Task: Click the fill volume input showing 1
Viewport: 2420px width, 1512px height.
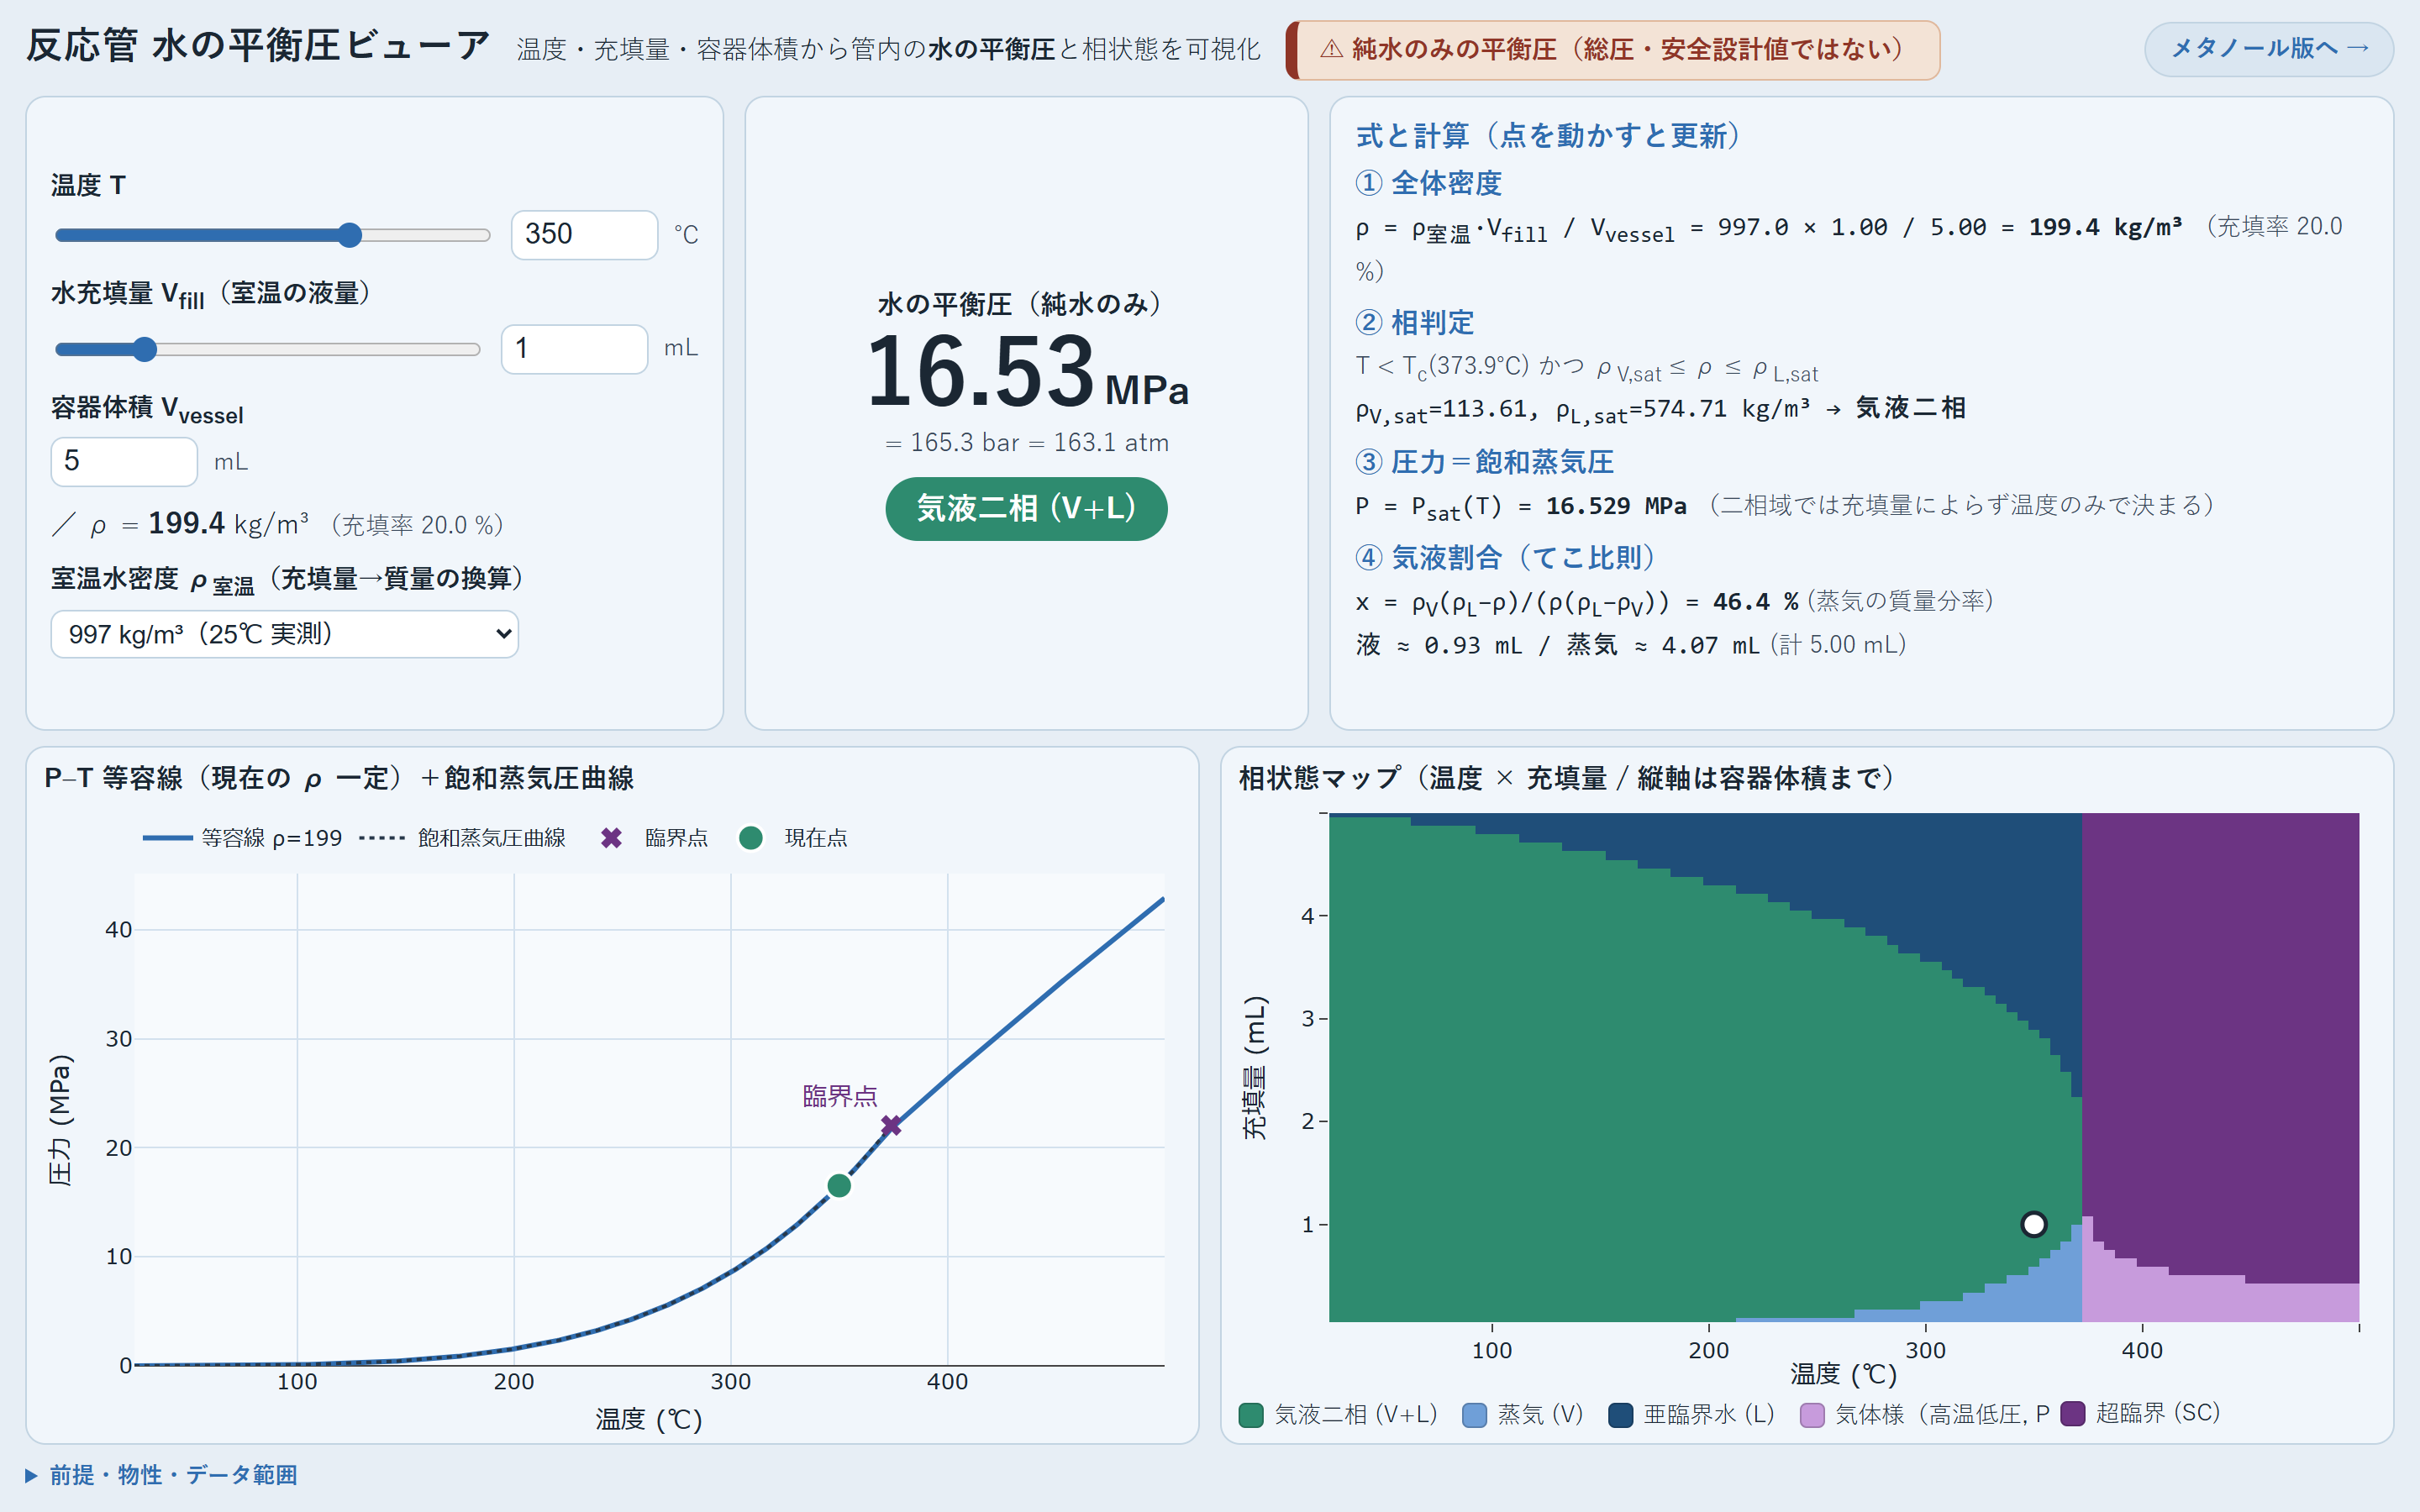Action: click(x=574, y=349)
